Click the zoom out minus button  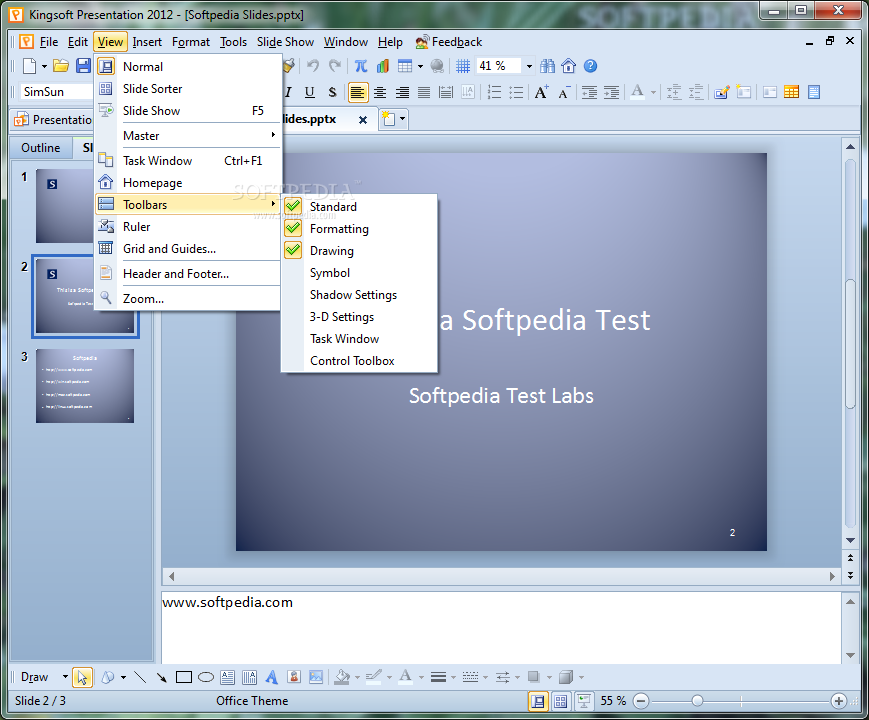(x=641, y=701)
